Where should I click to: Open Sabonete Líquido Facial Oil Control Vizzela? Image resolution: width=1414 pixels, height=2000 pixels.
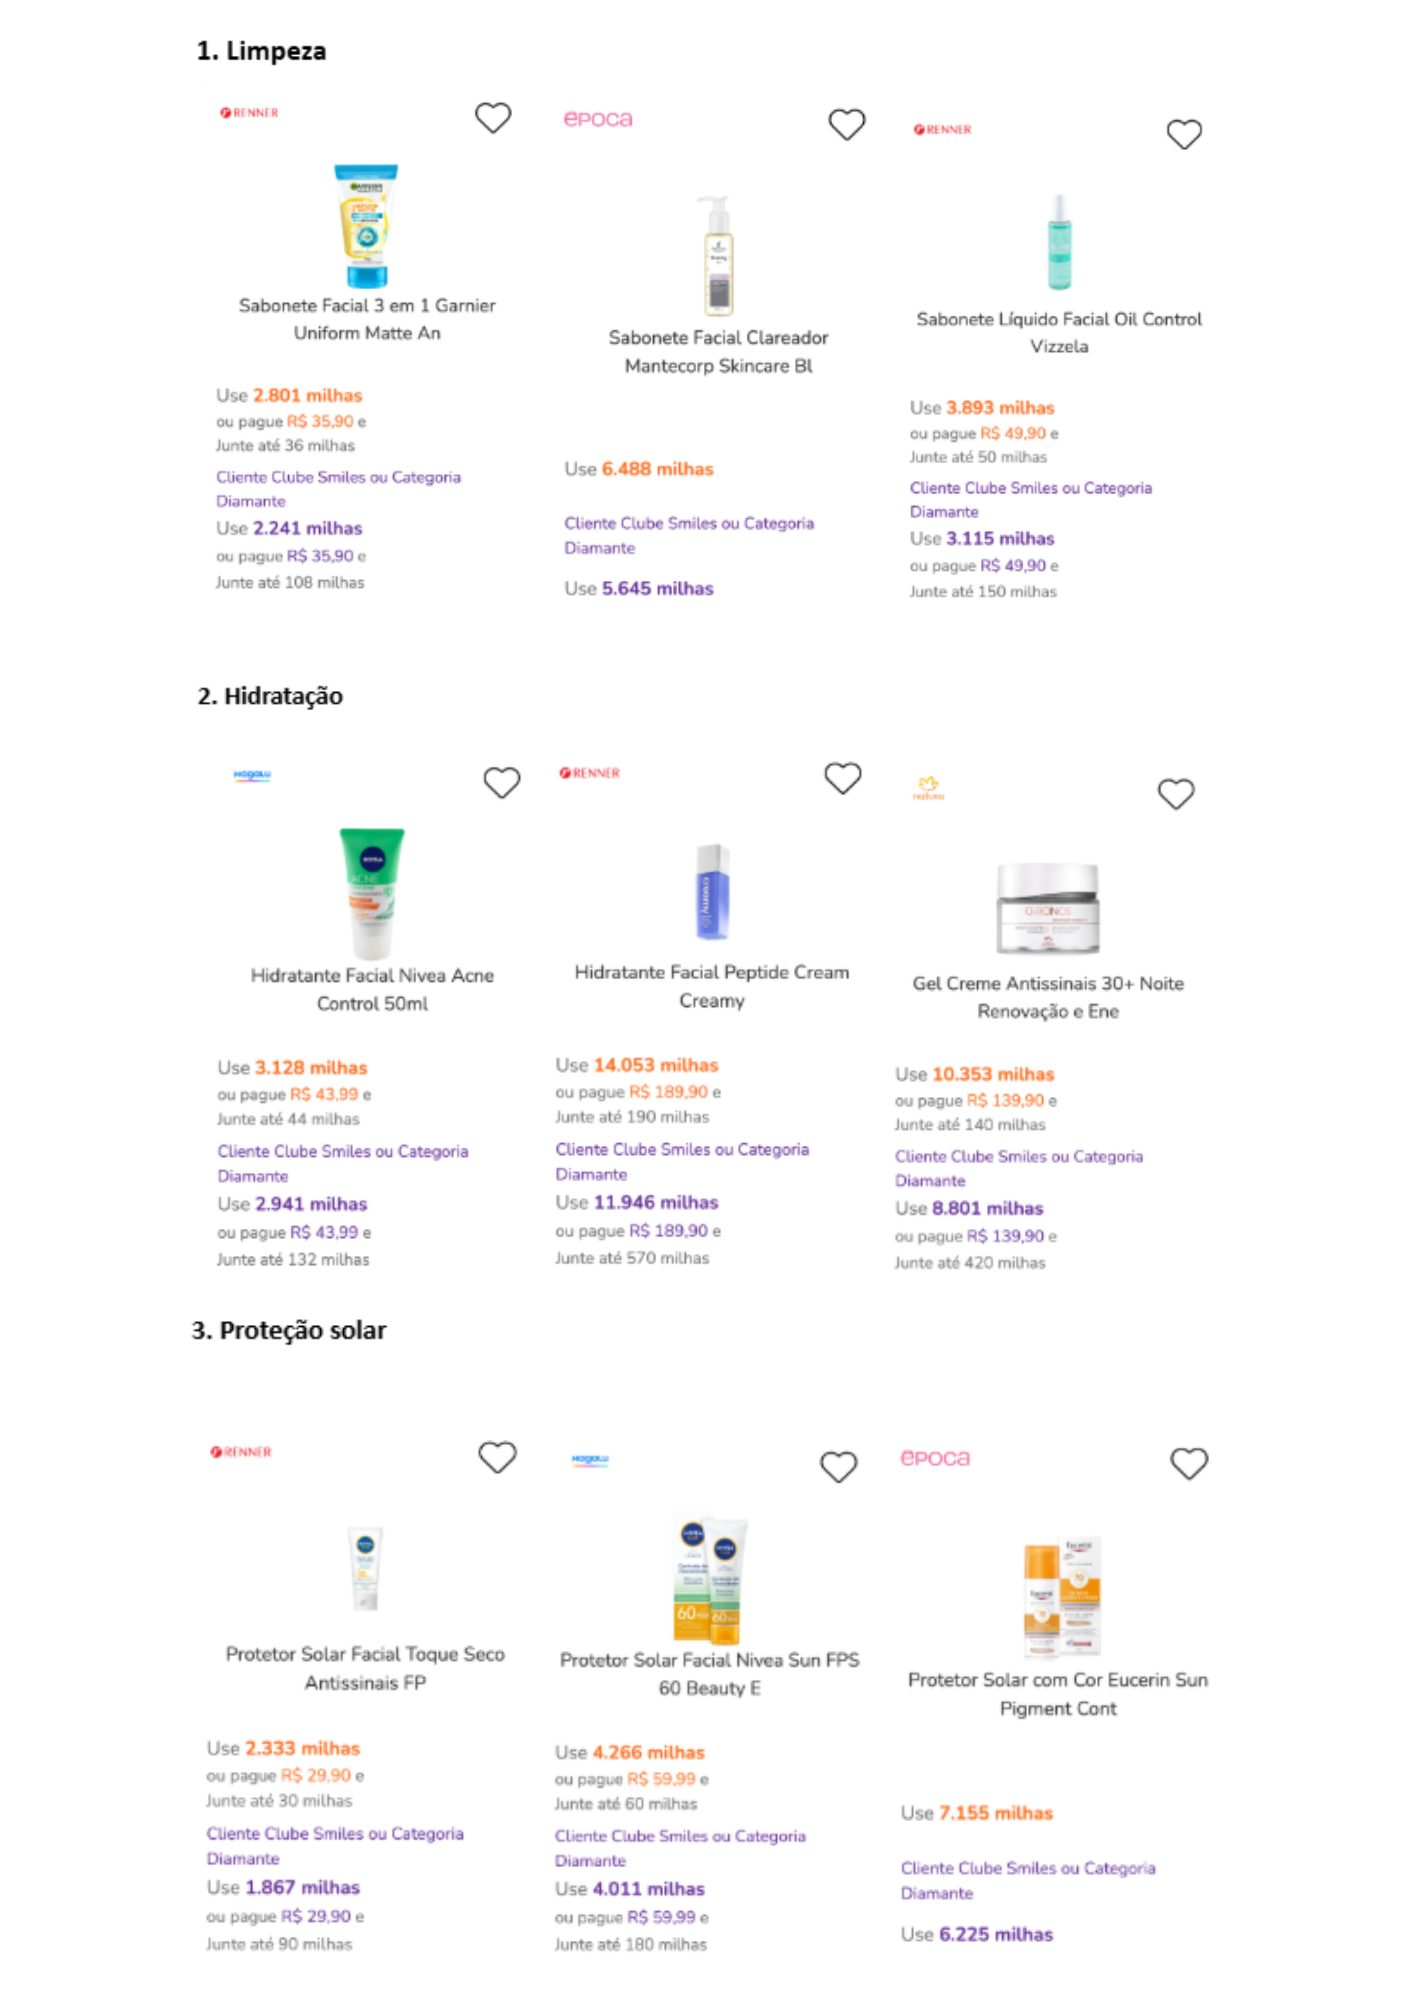[1058, 333]
